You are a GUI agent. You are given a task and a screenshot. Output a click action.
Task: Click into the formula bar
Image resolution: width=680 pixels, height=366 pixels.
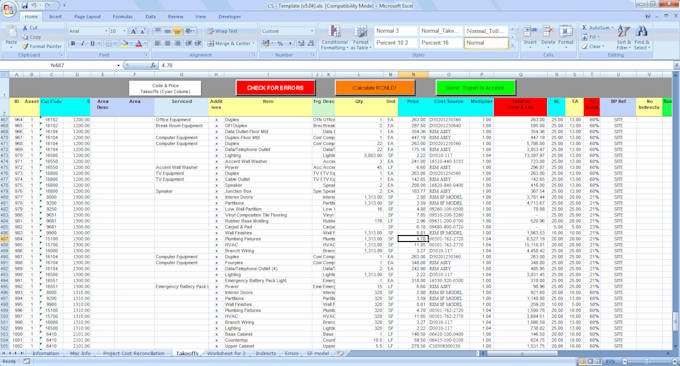pos(415,65)
